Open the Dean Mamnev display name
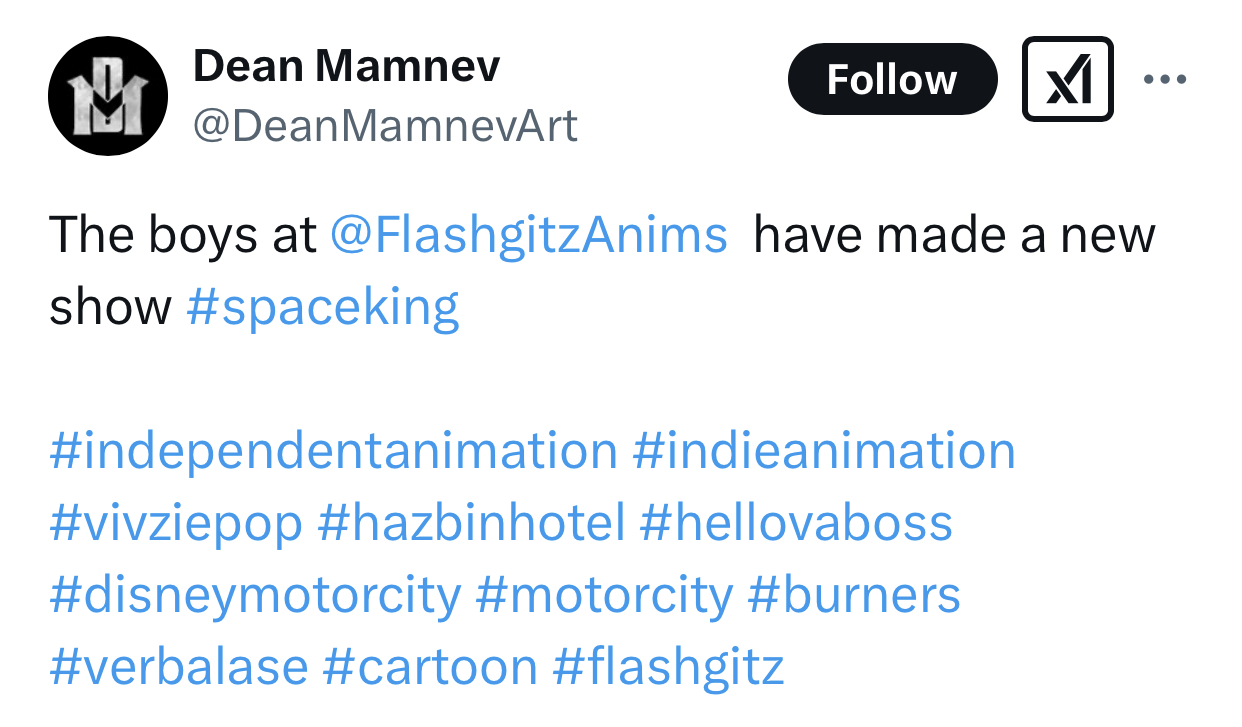This screenshot has width=1242, height=727. [346, 66]
